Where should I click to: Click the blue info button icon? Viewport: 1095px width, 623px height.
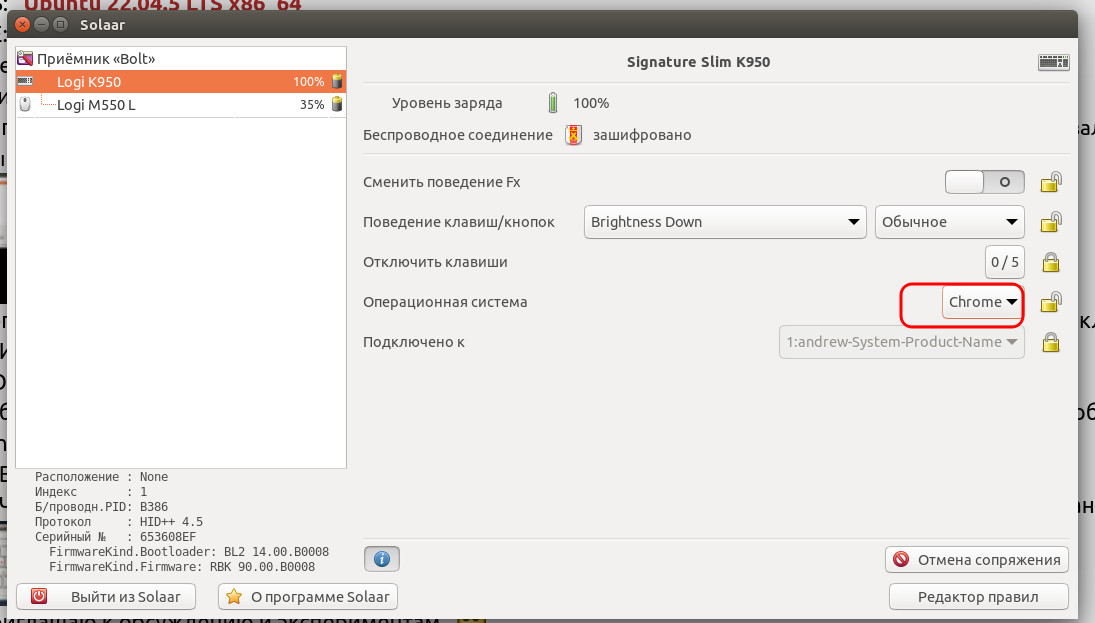pos(382,559)
